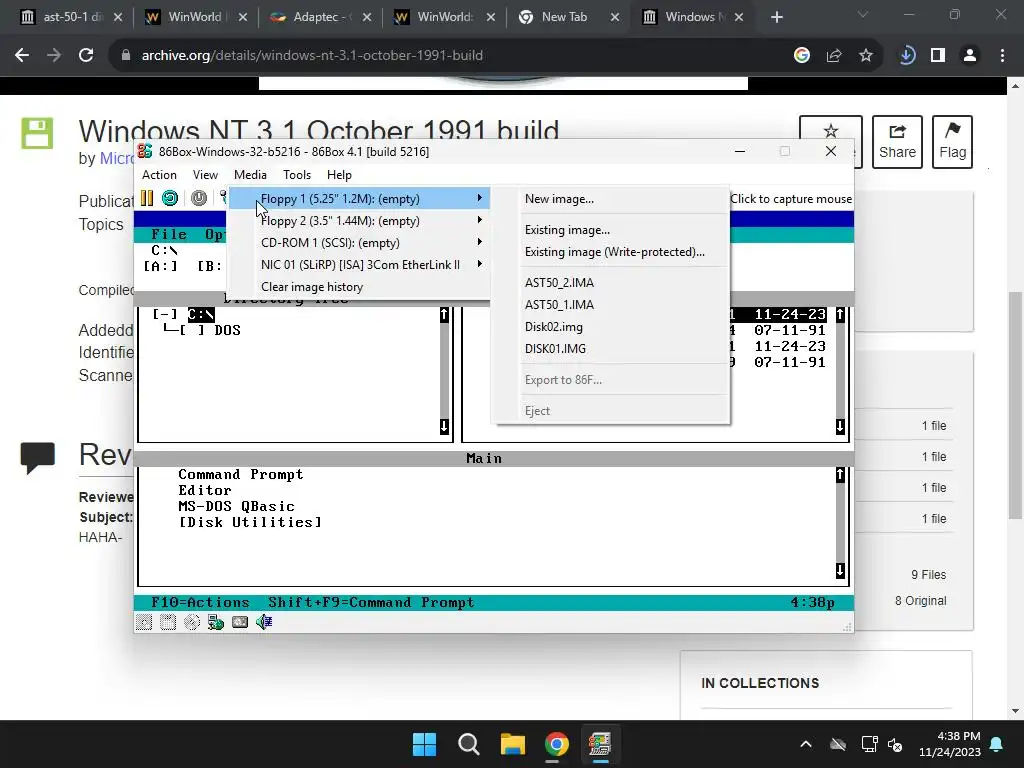1024x768 pixels.
Task: Mount AST50_2.IMA from history
Action: tap(611, 283)
